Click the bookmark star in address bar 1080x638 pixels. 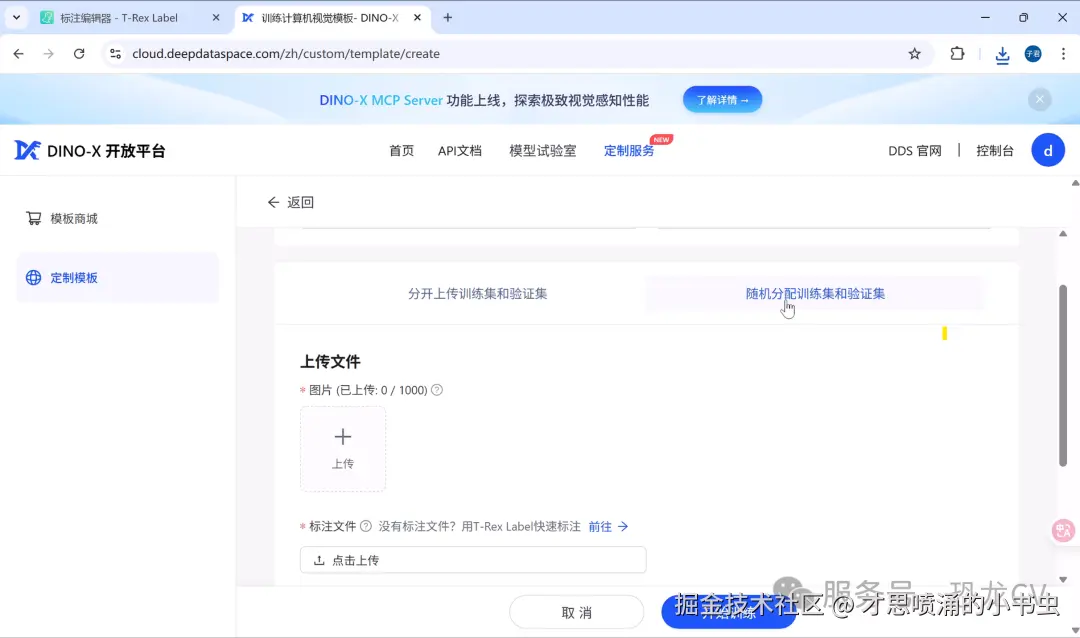point(914,54)
